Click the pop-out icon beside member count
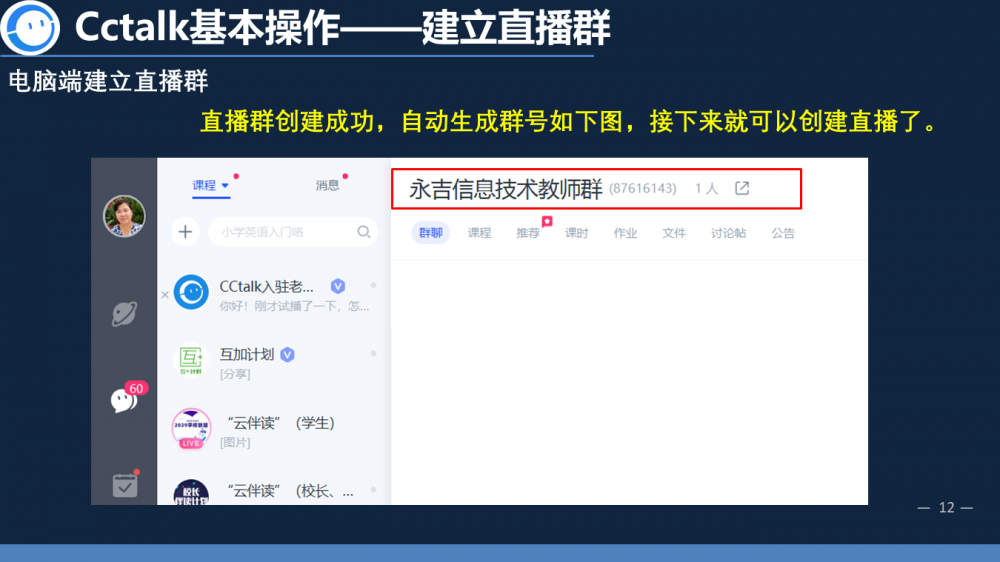This screenshot has height=562, width=1000. 742,188
